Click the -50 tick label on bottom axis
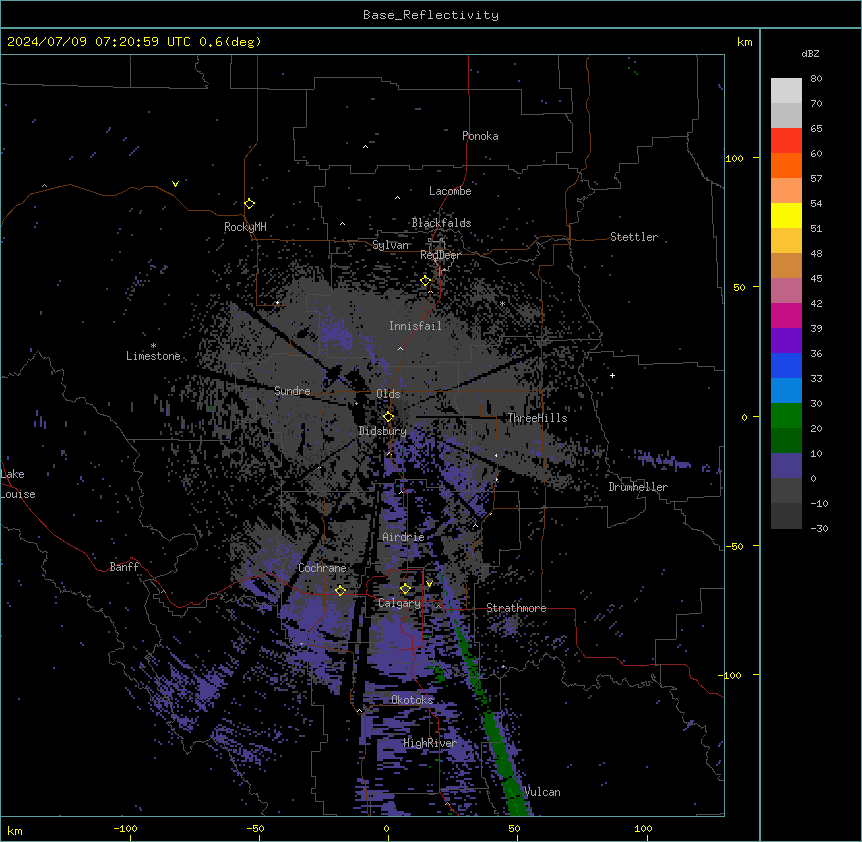 [x=256, y=828]
